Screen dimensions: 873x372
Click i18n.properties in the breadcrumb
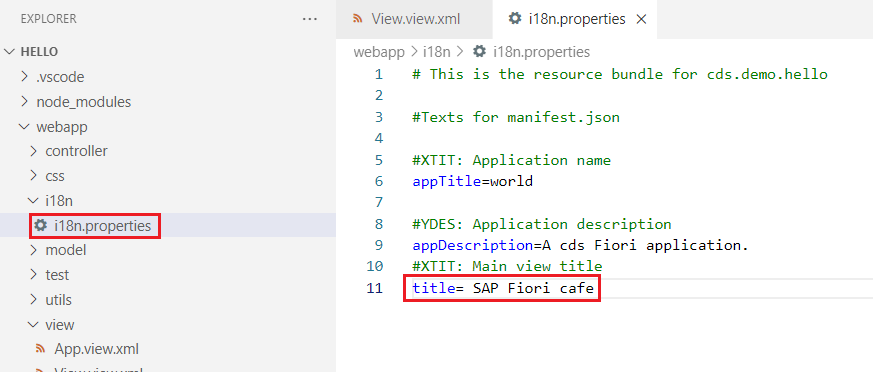tap(541, 52)
